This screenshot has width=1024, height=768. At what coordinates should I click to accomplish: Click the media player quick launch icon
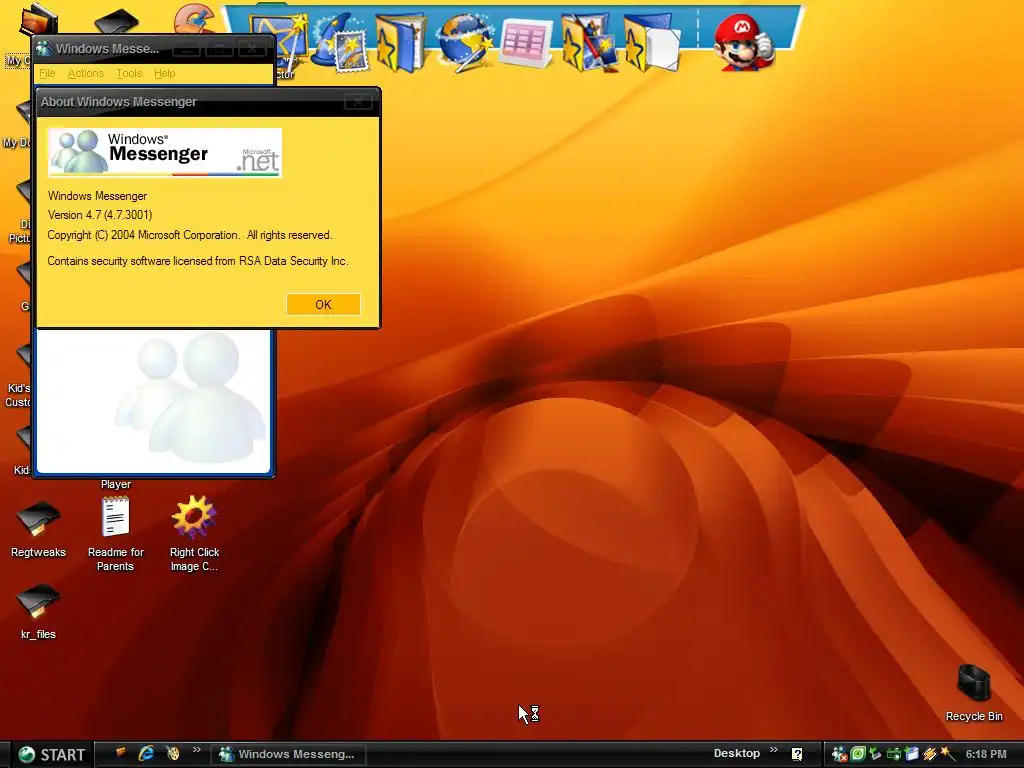(172, 753)
